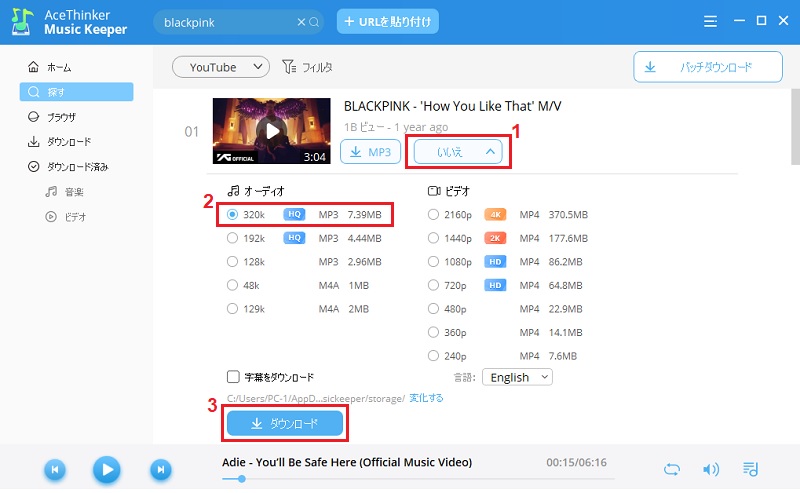Enable the subtitle download checkbox
The width and height of the screenshot is (800, 493).
(233, 377)
